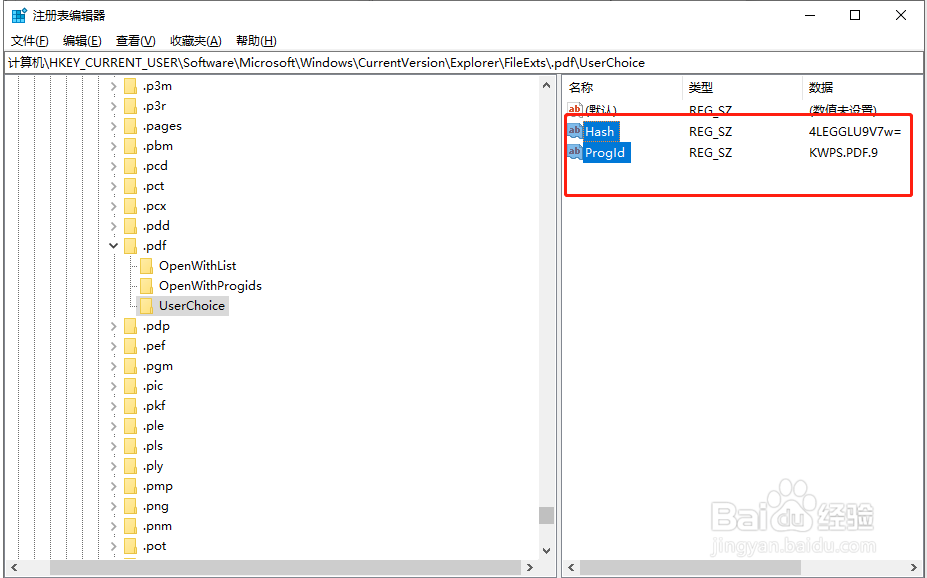Click the OpenWithList folder icon
The height and width of the screenshot is (578, 927).
pos(147,266)
